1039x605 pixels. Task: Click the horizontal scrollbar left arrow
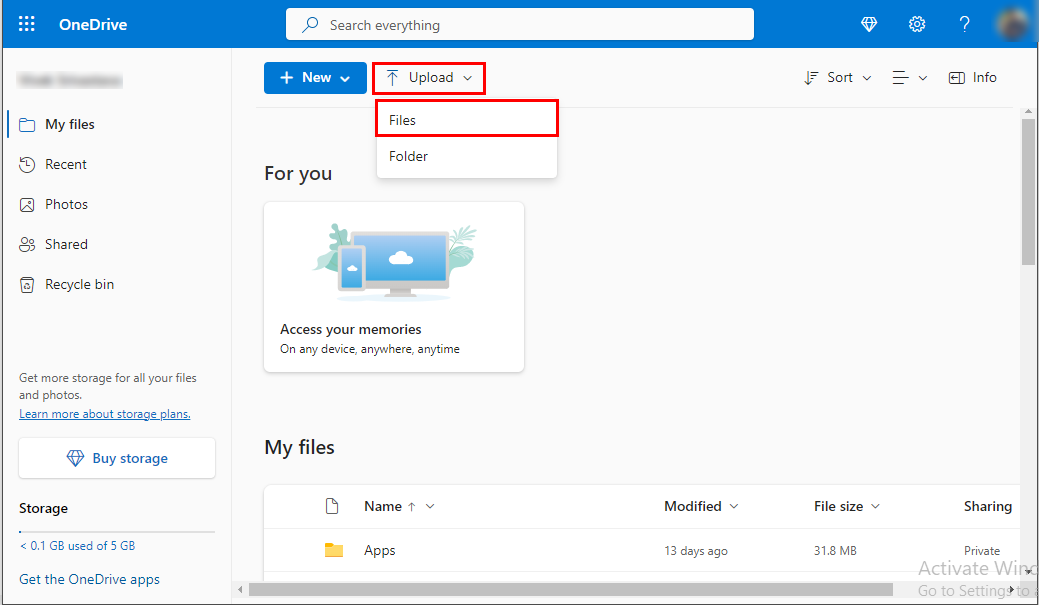[x=240, y=589]
